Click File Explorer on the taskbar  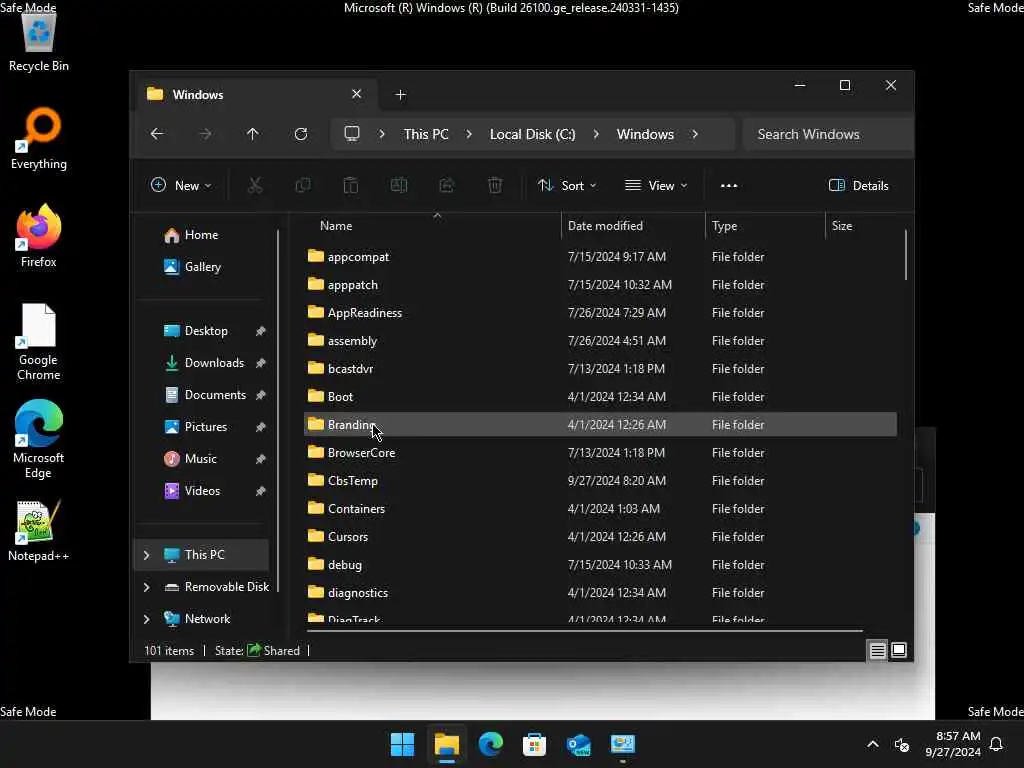tap(447, 744)
